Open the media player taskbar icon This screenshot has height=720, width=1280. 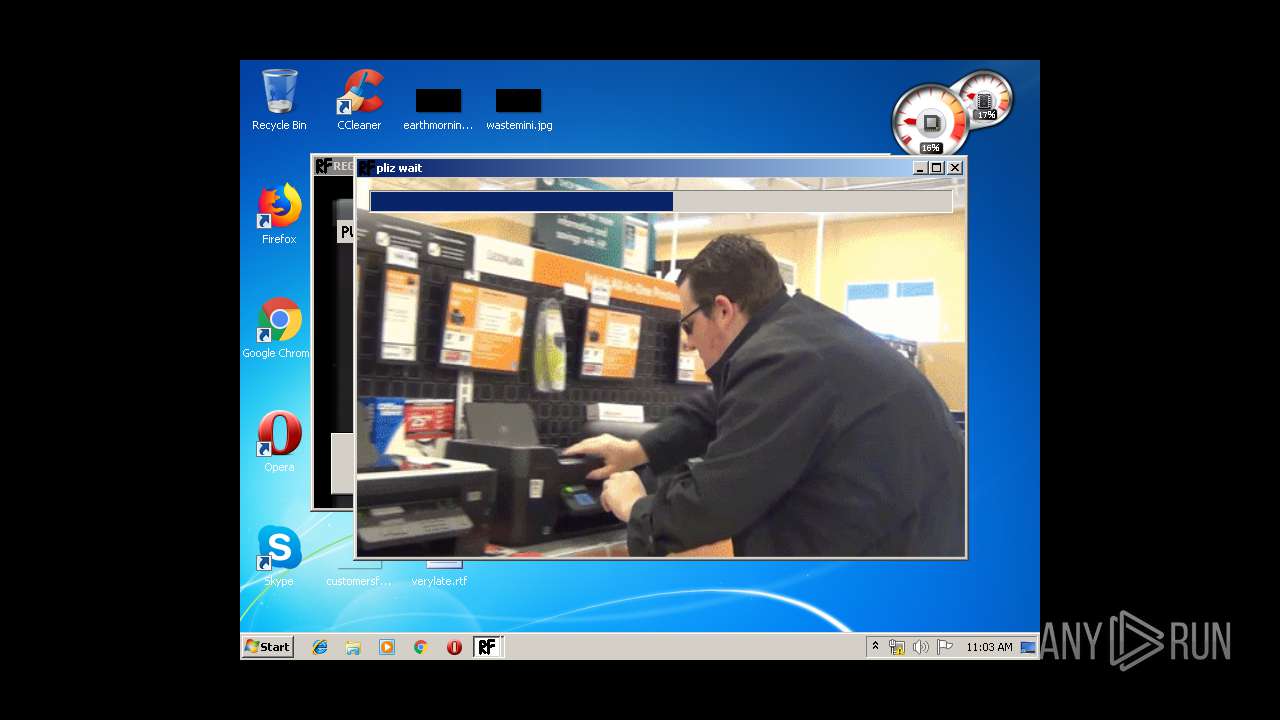pyautogui.click(x=387, y=647)
